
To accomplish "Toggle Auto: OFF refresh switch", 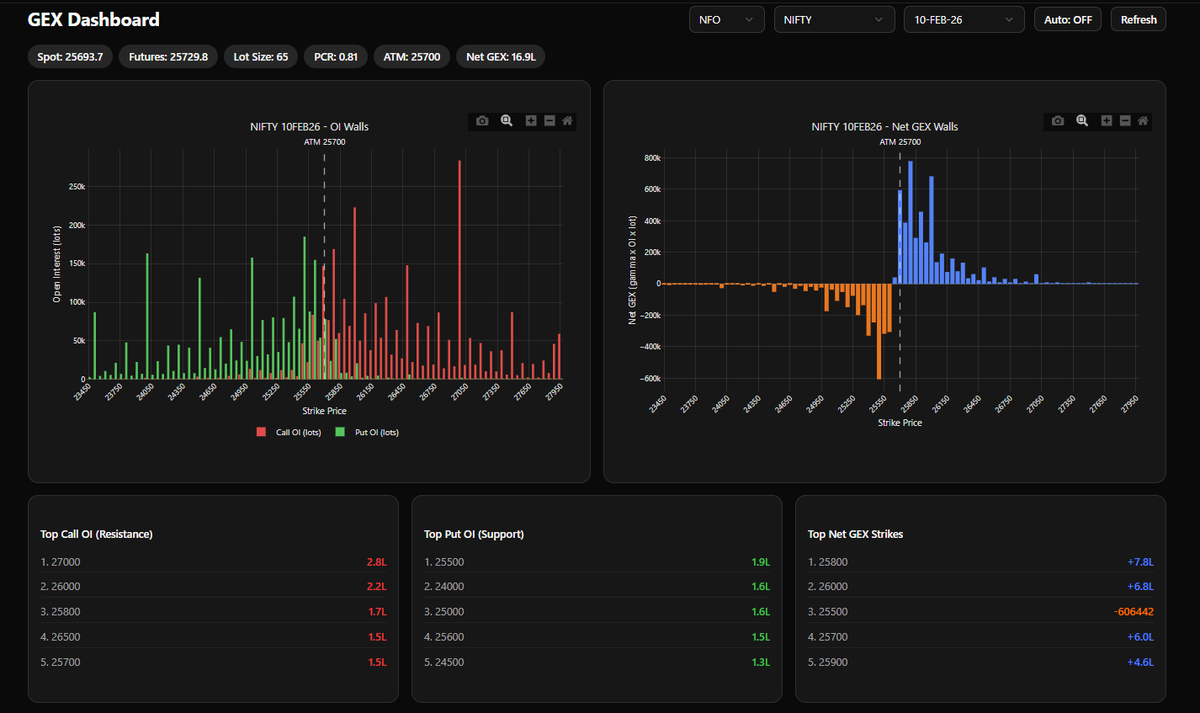I will coord(1068,19).
